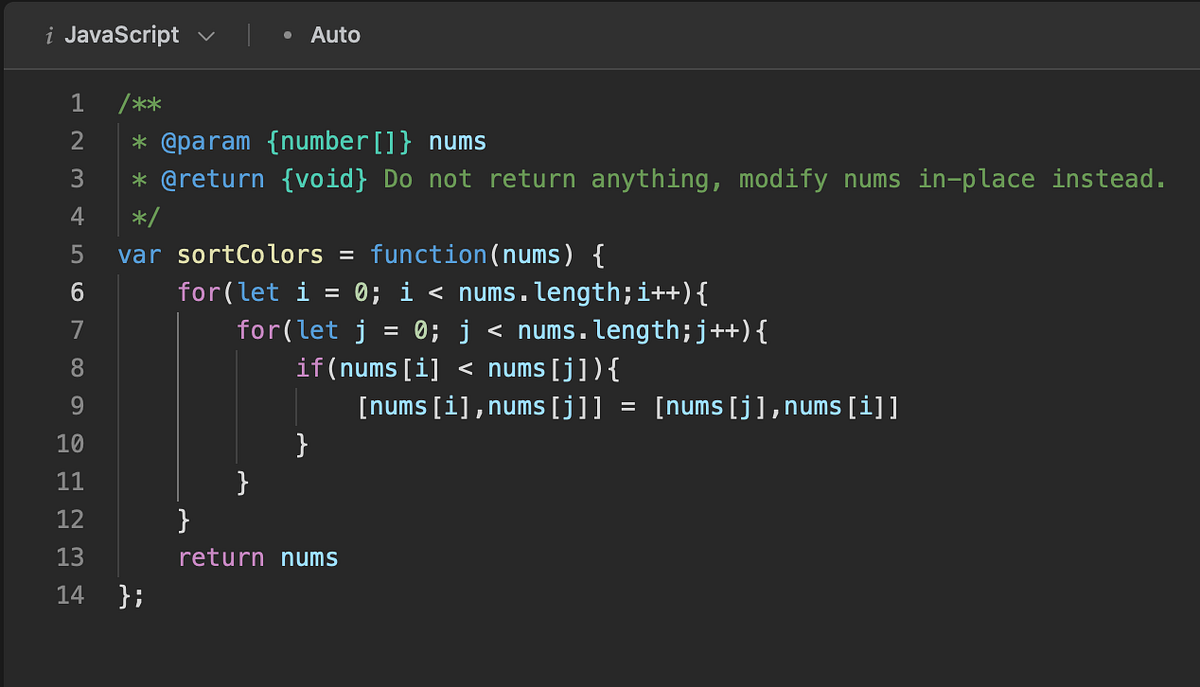Click line number 14 in the gutter
This screenshot has width=1200, height=687.
pos(70,595)
